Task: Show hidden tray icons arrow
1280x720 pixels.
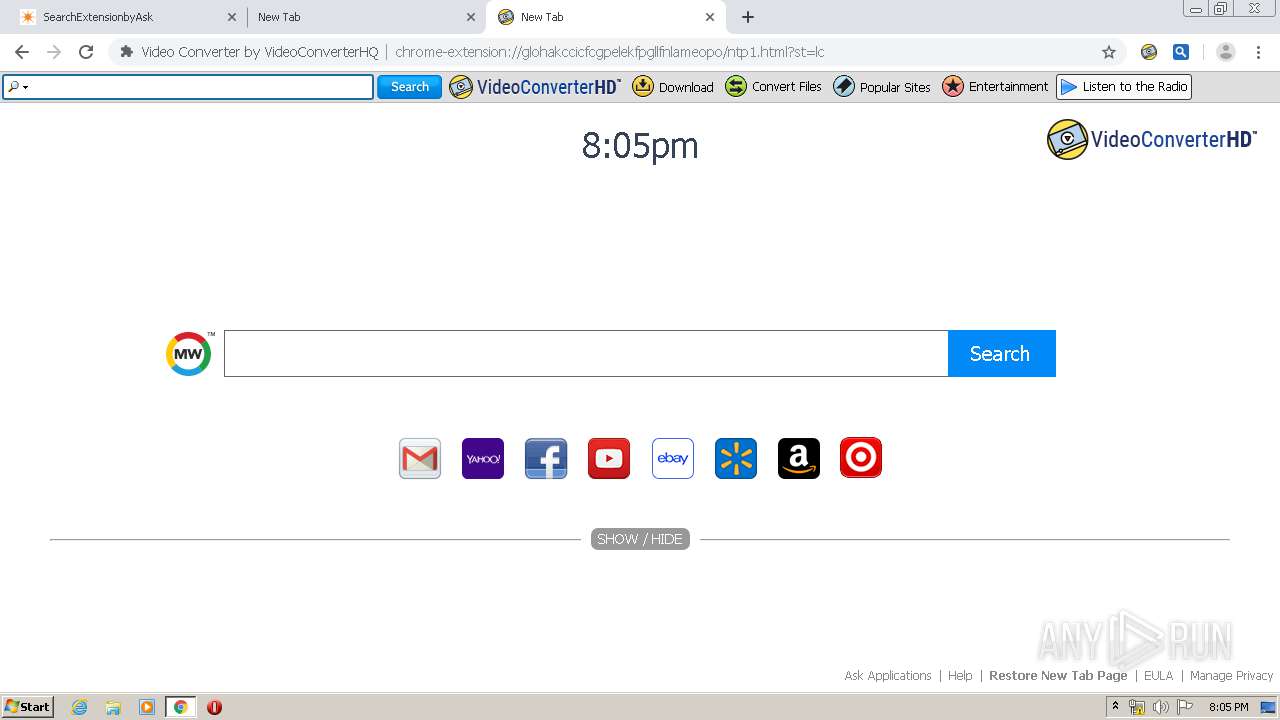Action: pos(1115,707)
